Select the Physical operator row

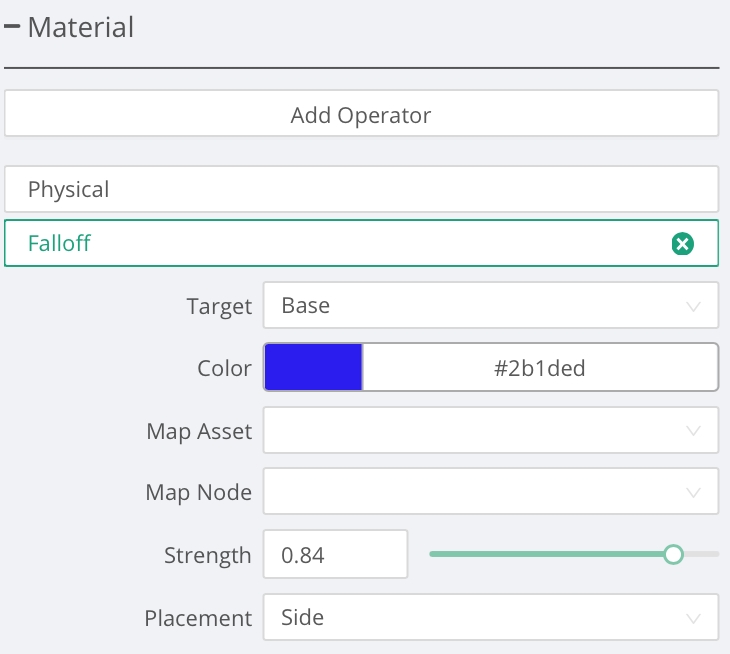(x=361, y=189)
